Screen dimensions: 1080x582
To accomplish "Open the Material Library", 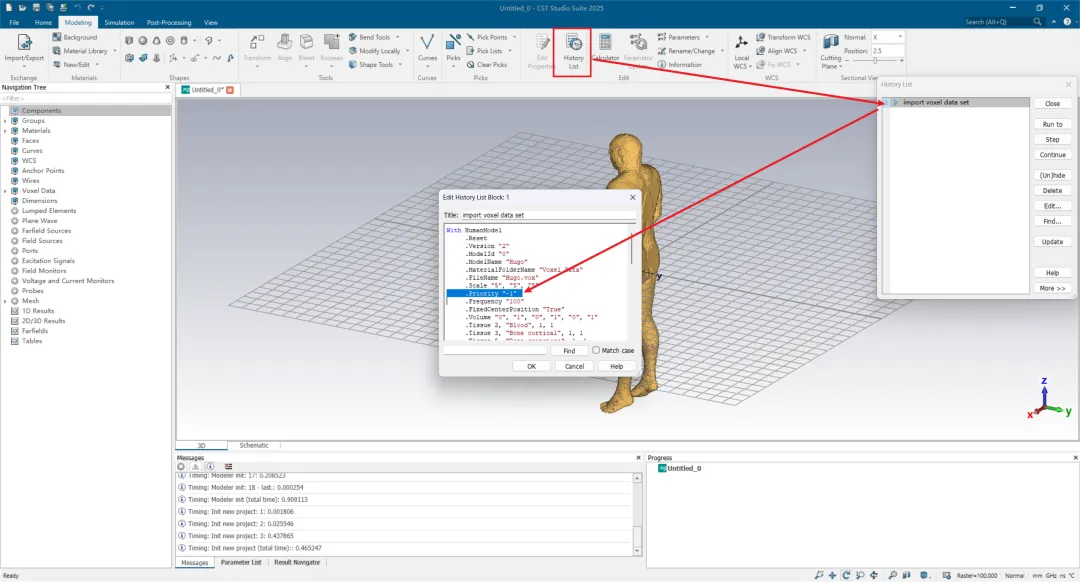I will point(81,51).
